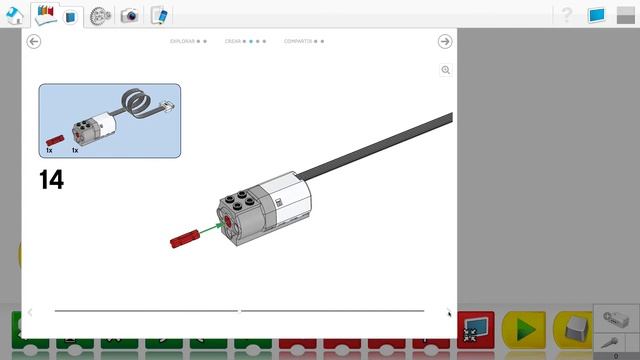The image size is (640, 360).
Task: Select the step 14 parts list thumbnail
Action: (110, 121)
